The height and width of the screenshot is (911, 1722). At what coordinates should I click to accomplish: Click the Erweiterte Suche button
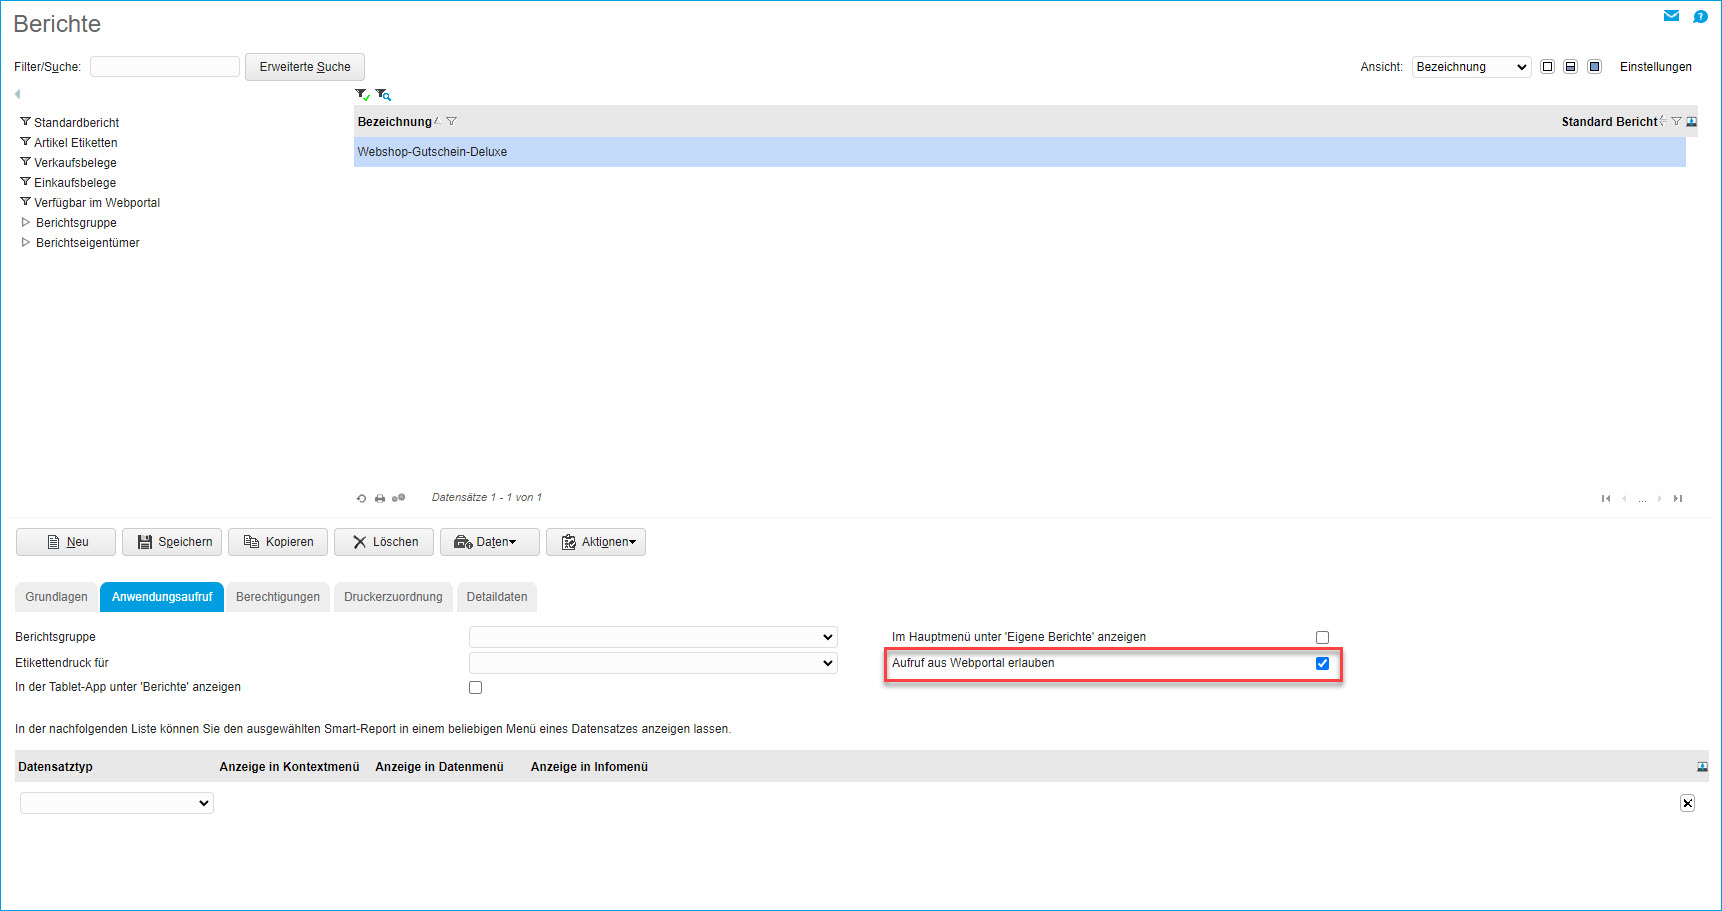pyautogui.click(x=305, y=67)
